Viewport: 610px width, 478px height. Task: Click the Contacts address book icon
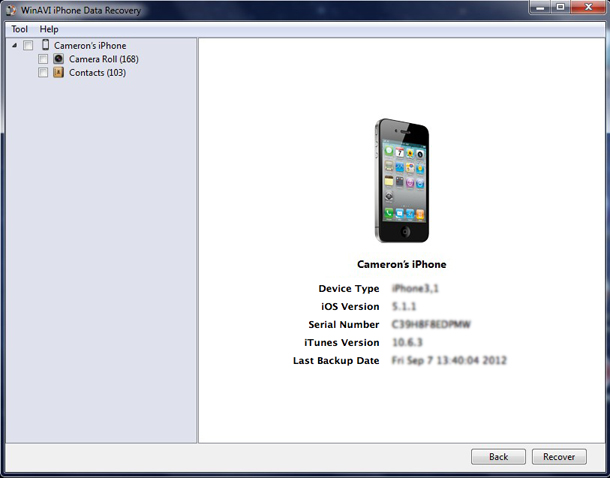58,72
